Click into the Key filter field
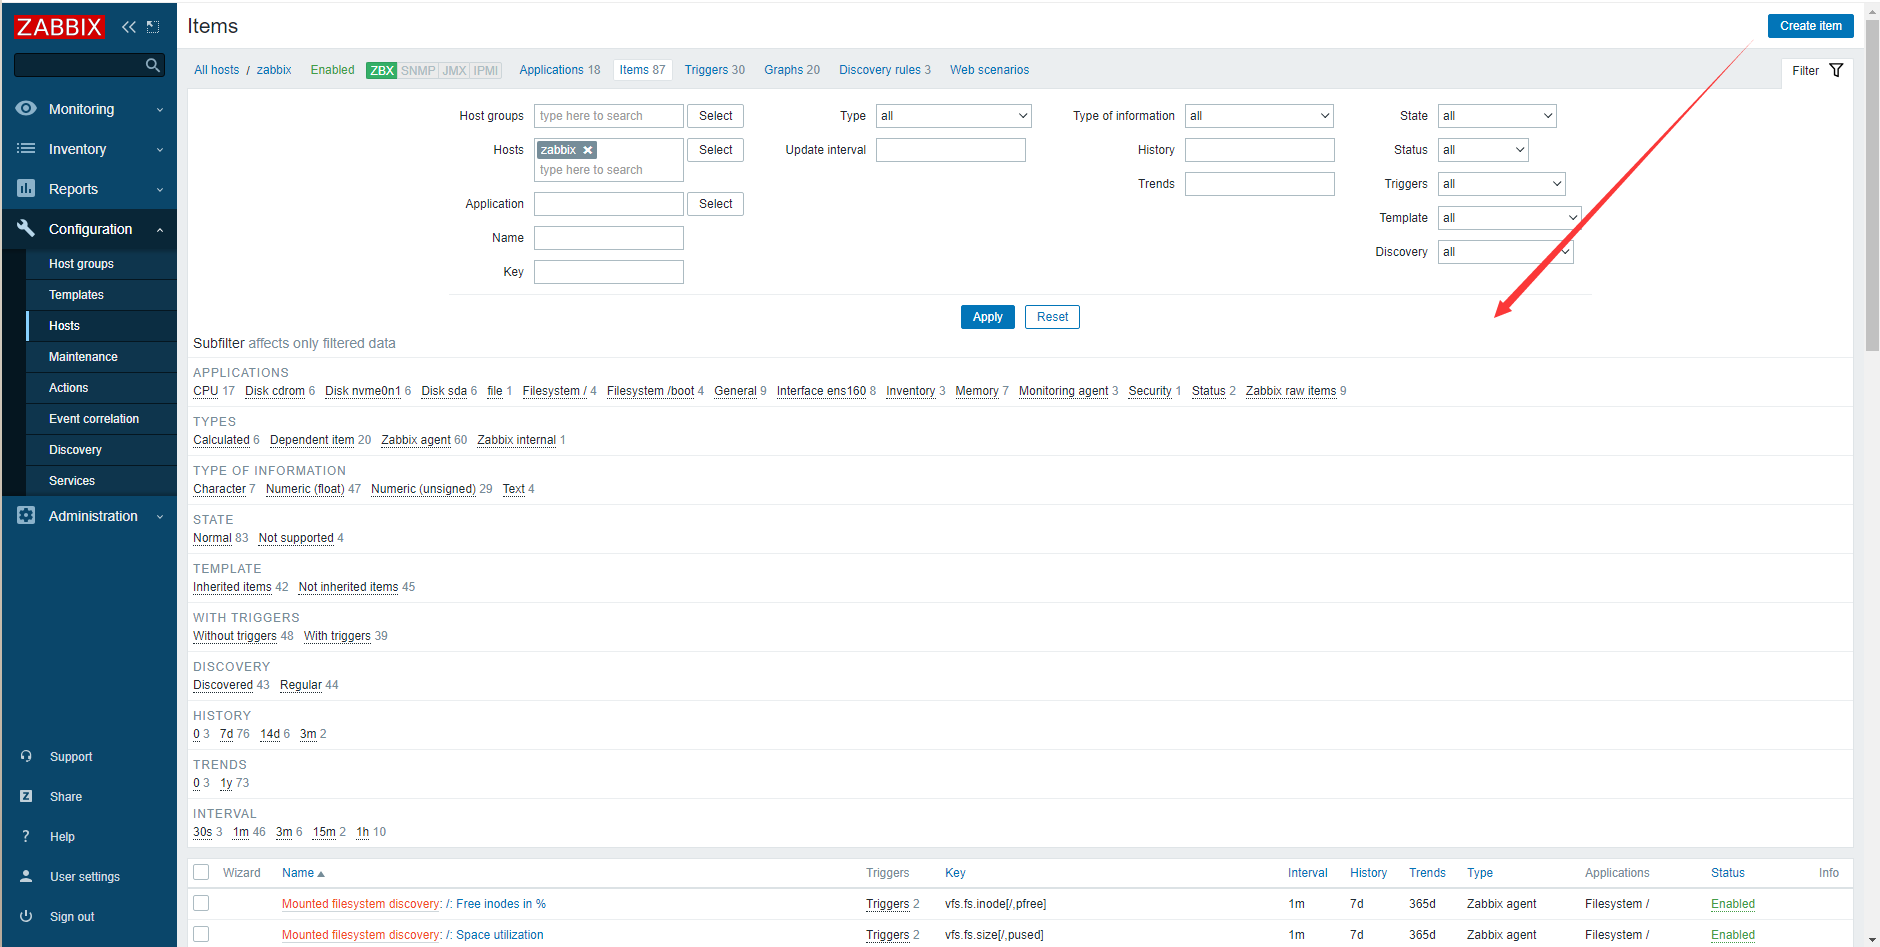The height and width of the screenshot is (947, 1880). pyautogui.click(x=608, y=272)
